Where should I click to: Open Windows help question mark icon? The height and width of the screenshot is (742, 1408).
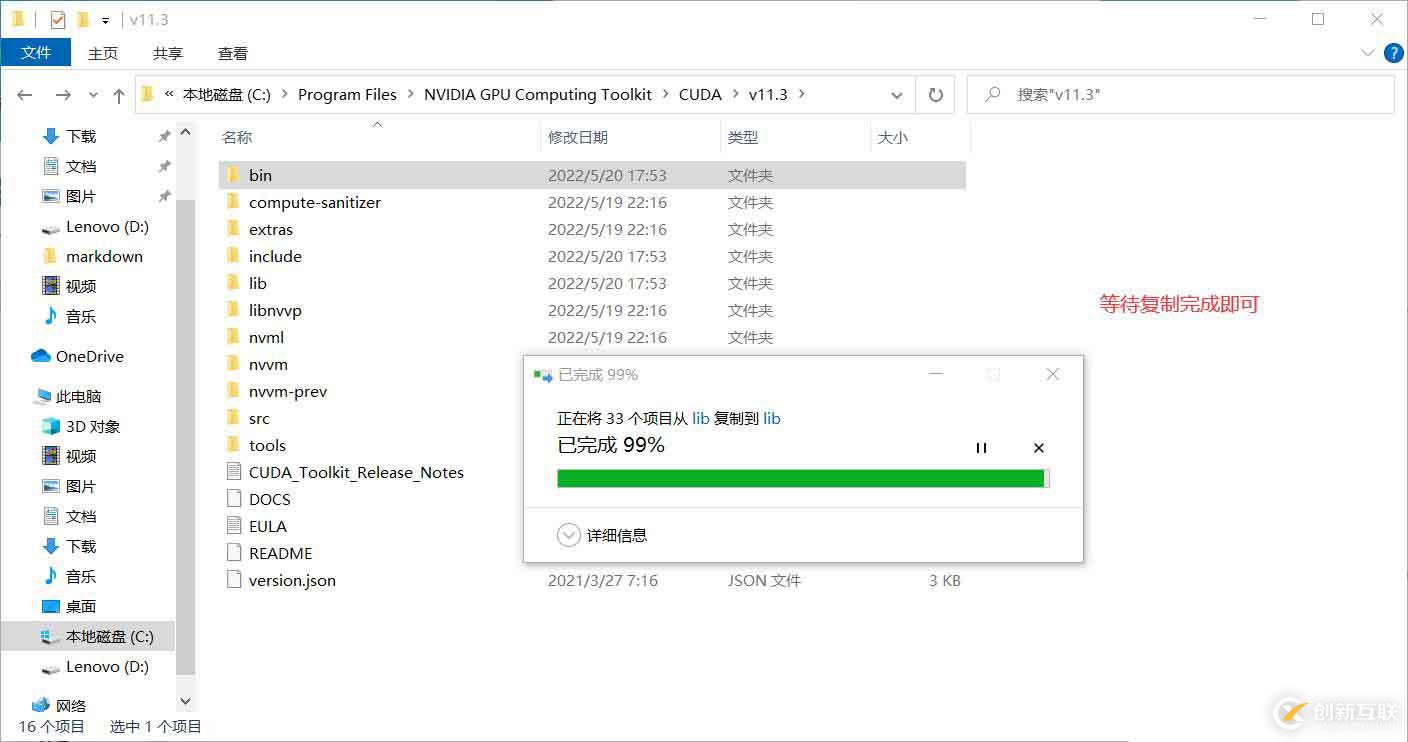[x=1393, y=53]
